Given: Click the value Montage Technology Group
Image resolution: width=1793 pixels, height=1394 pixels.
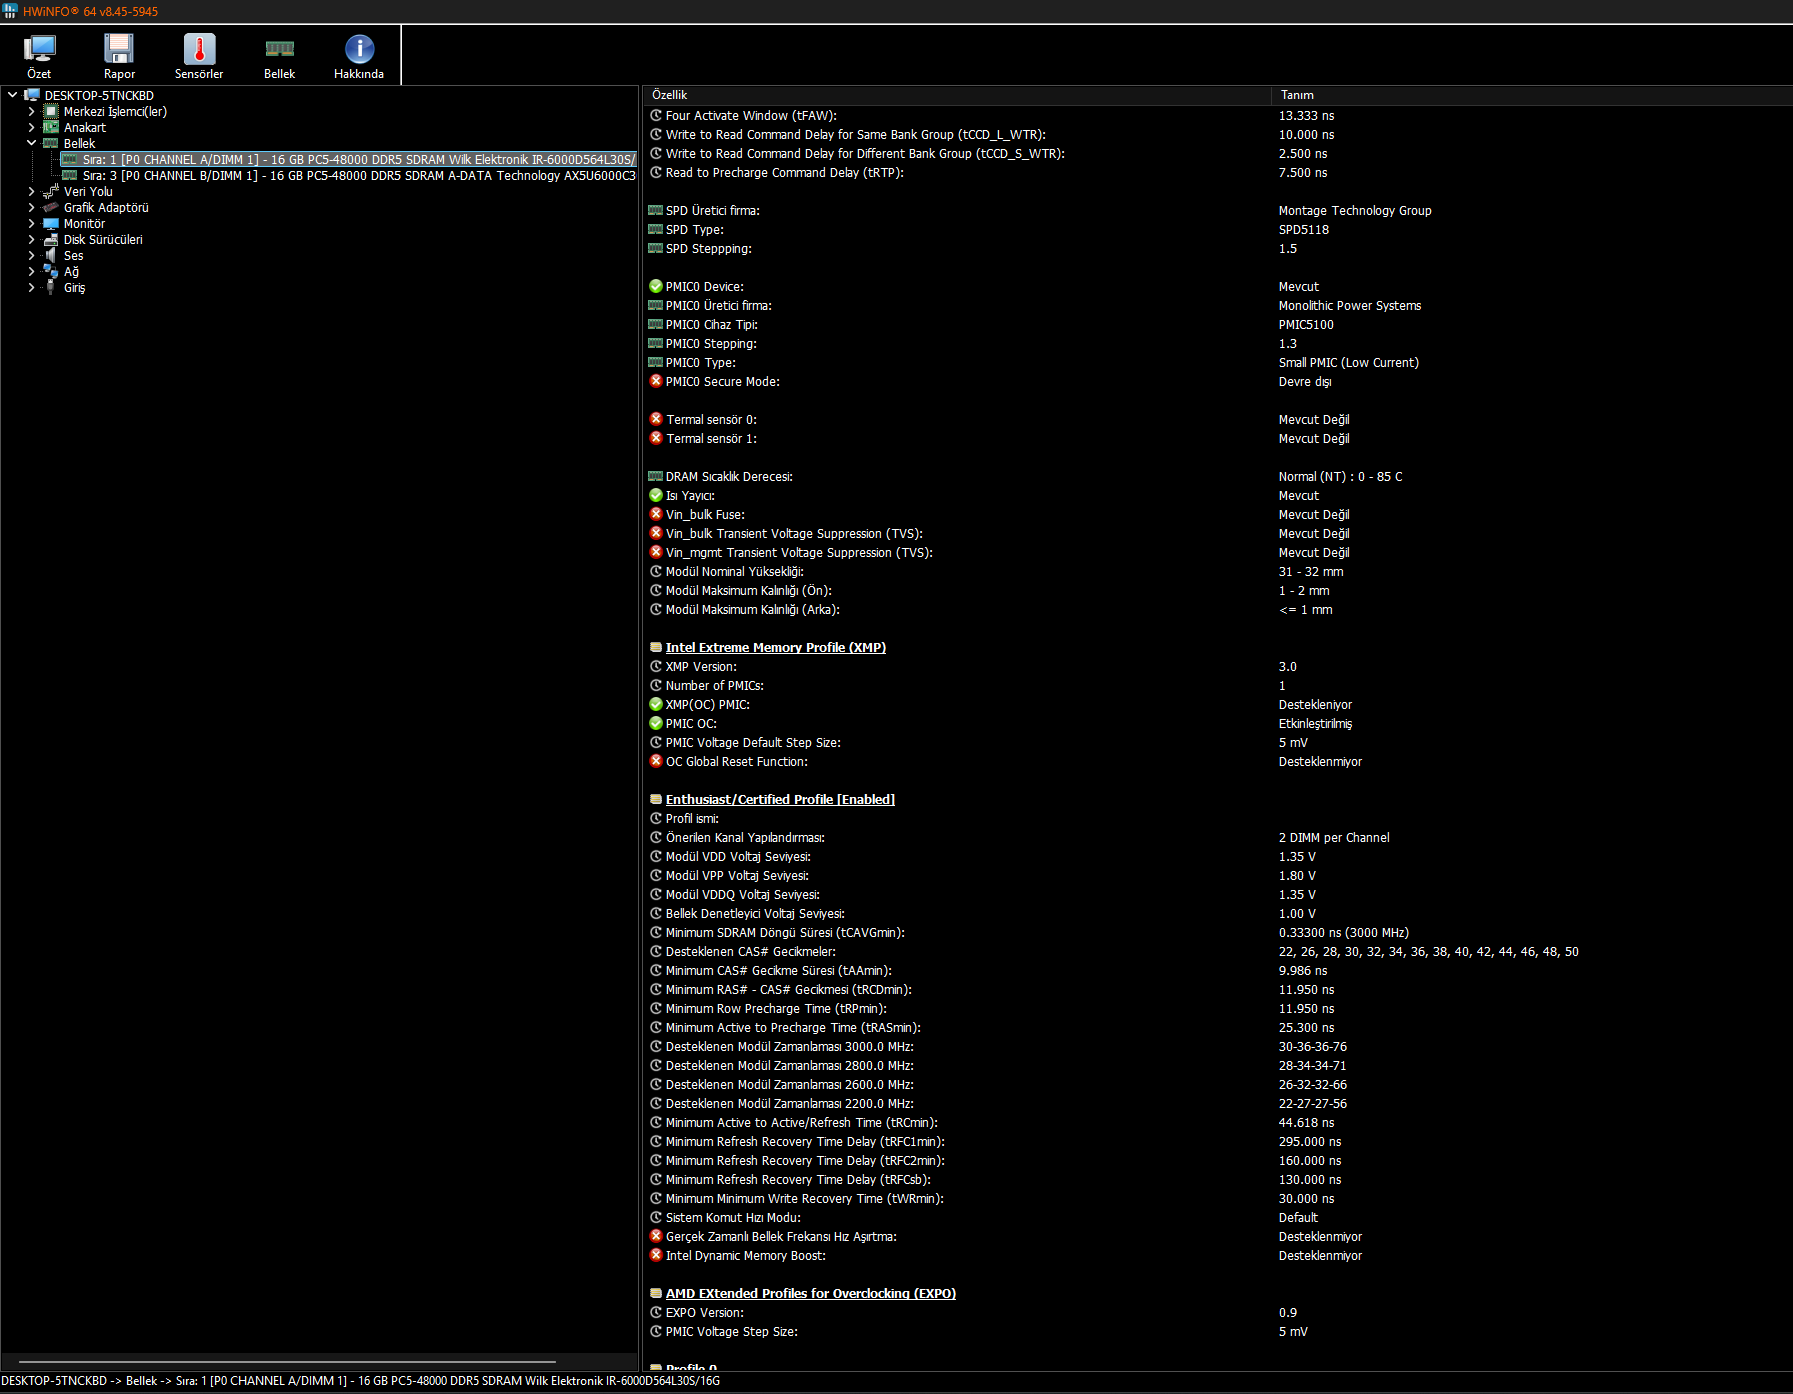Looking at the screenshot, I should [x=1355, y=210].
